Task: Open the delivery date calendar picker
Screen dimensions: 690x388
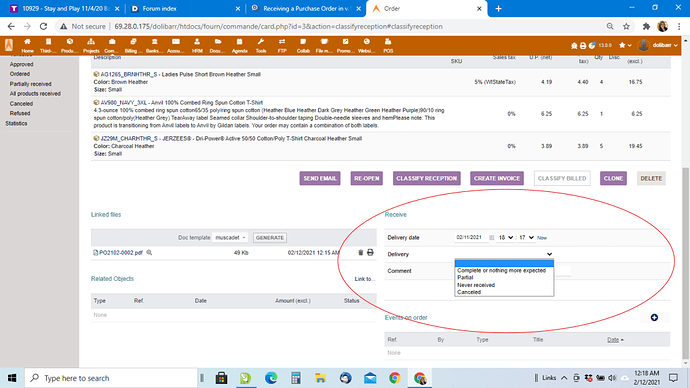Action: pos(492,238)
